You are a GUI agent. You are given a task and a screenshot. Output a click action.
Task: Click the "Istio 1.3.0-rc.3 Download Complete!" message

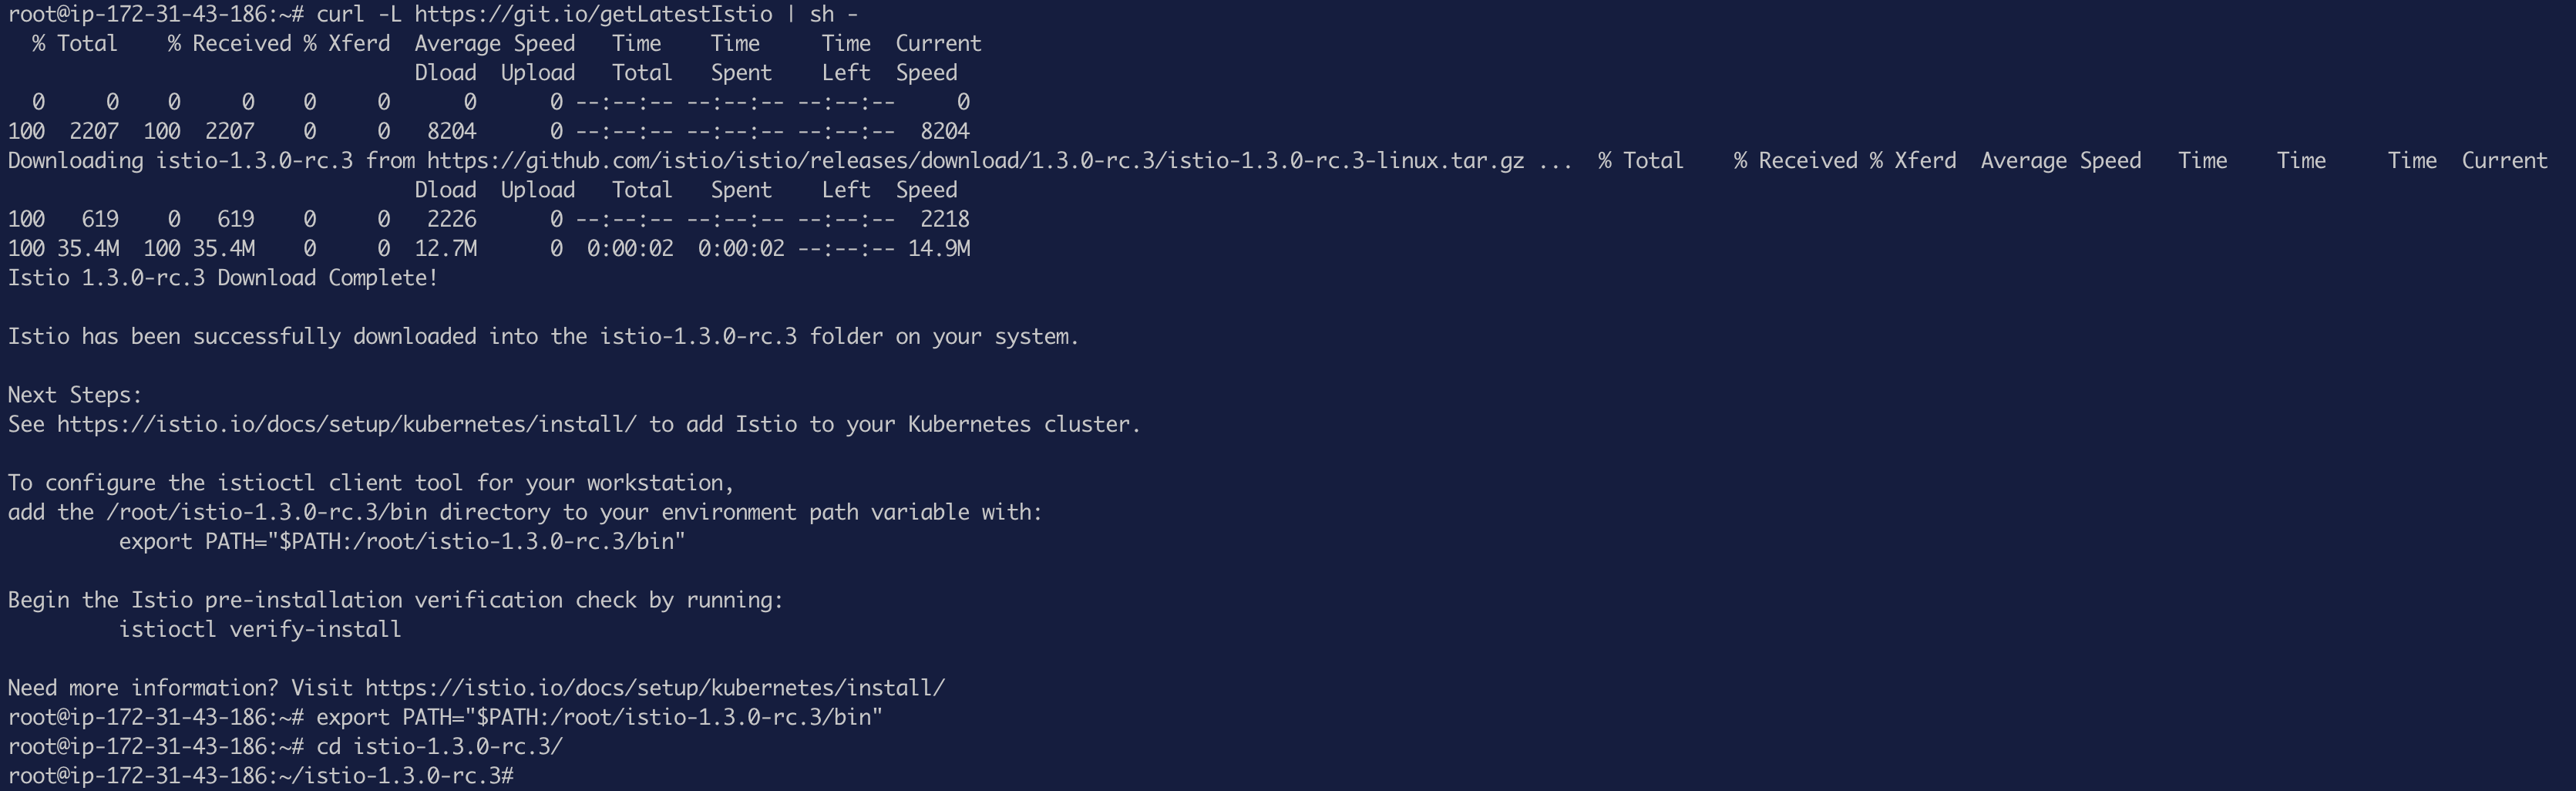[x=223, y=278]
